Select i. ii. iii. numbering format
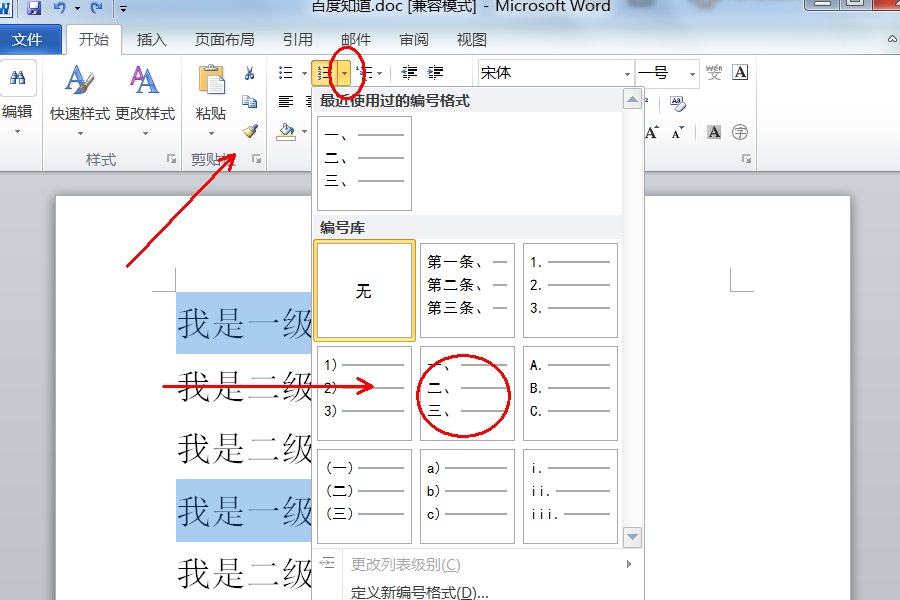 click(x=571, y=496)
